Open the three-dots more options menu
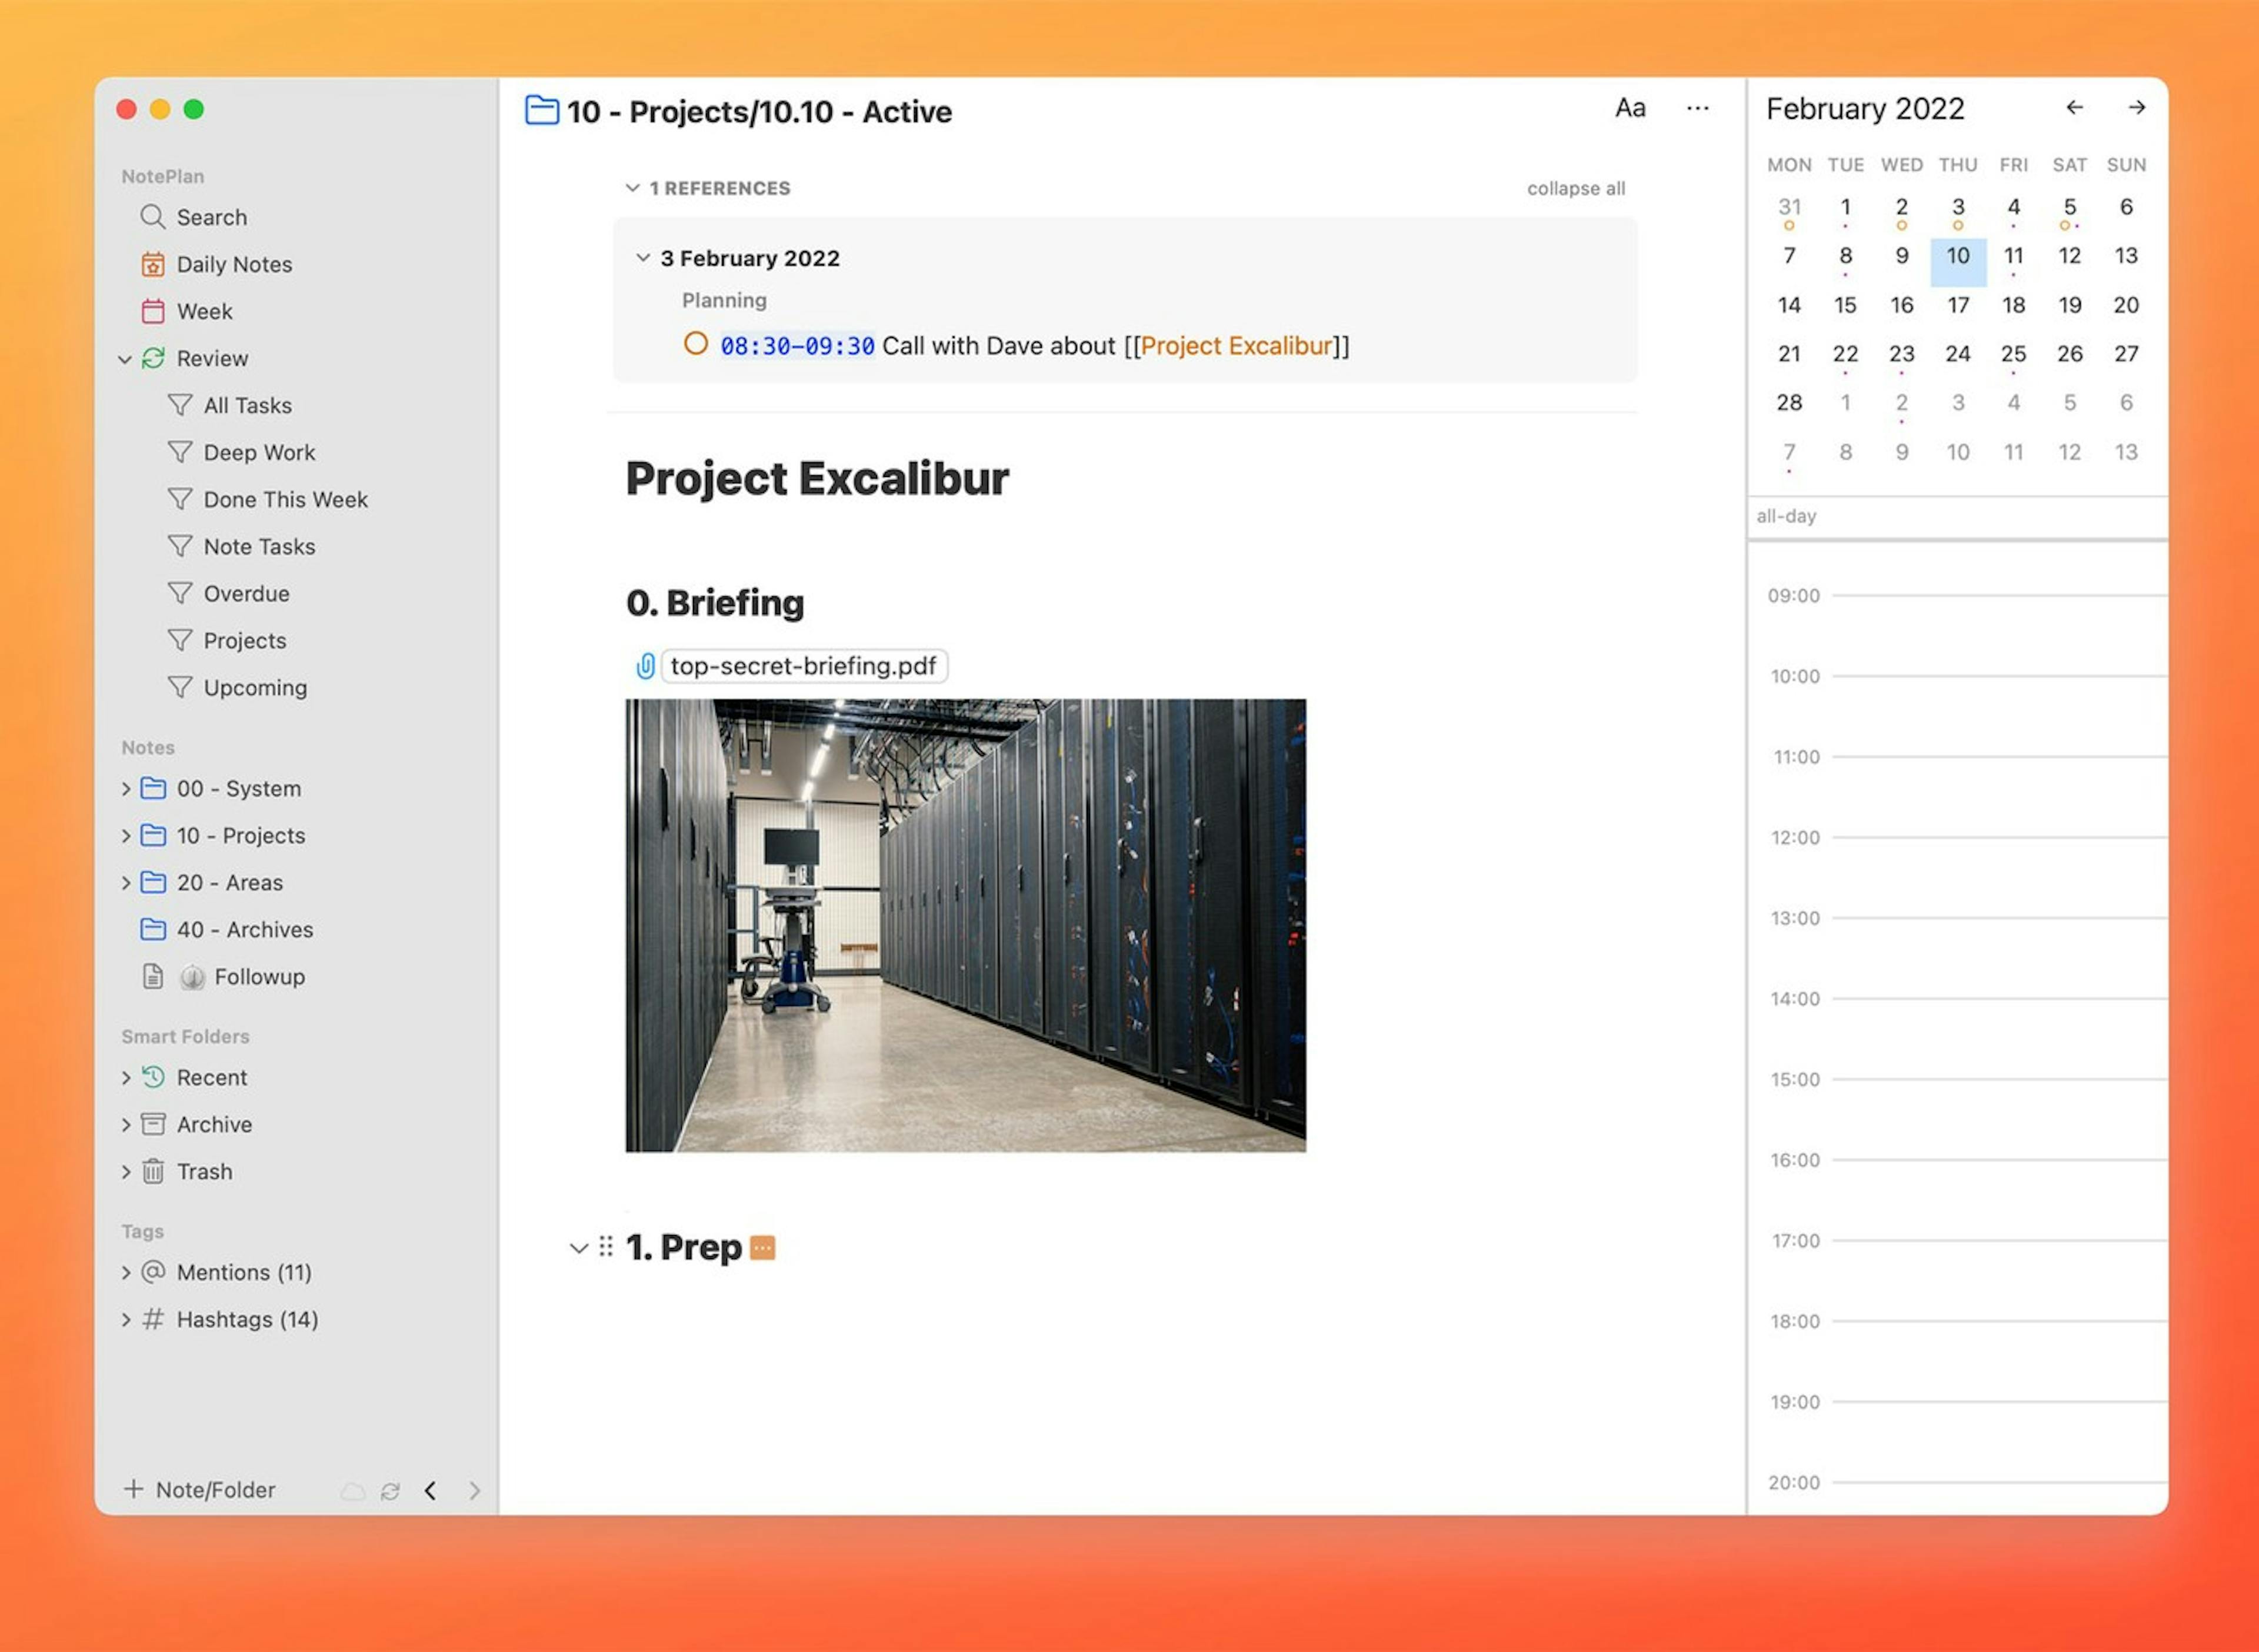The height and width of the screenshot is (1652, 2259). tap(1697, 108)
